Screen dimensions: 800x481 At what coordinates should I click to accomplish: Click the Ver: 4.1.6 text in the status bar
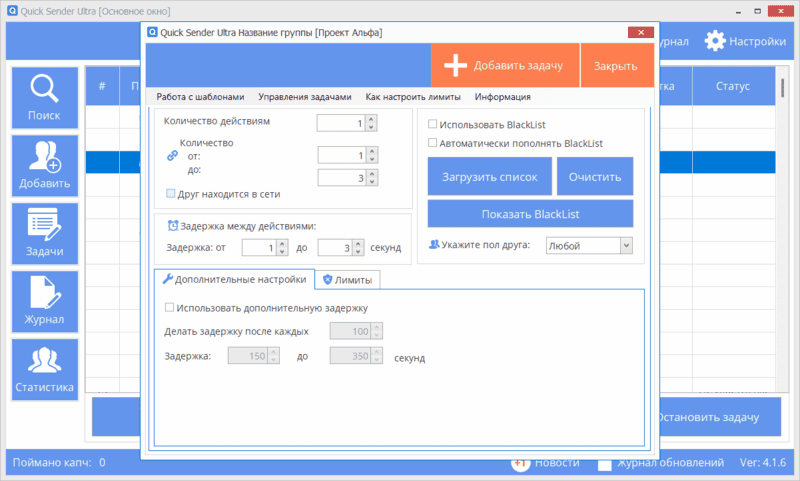pos(763,462)
